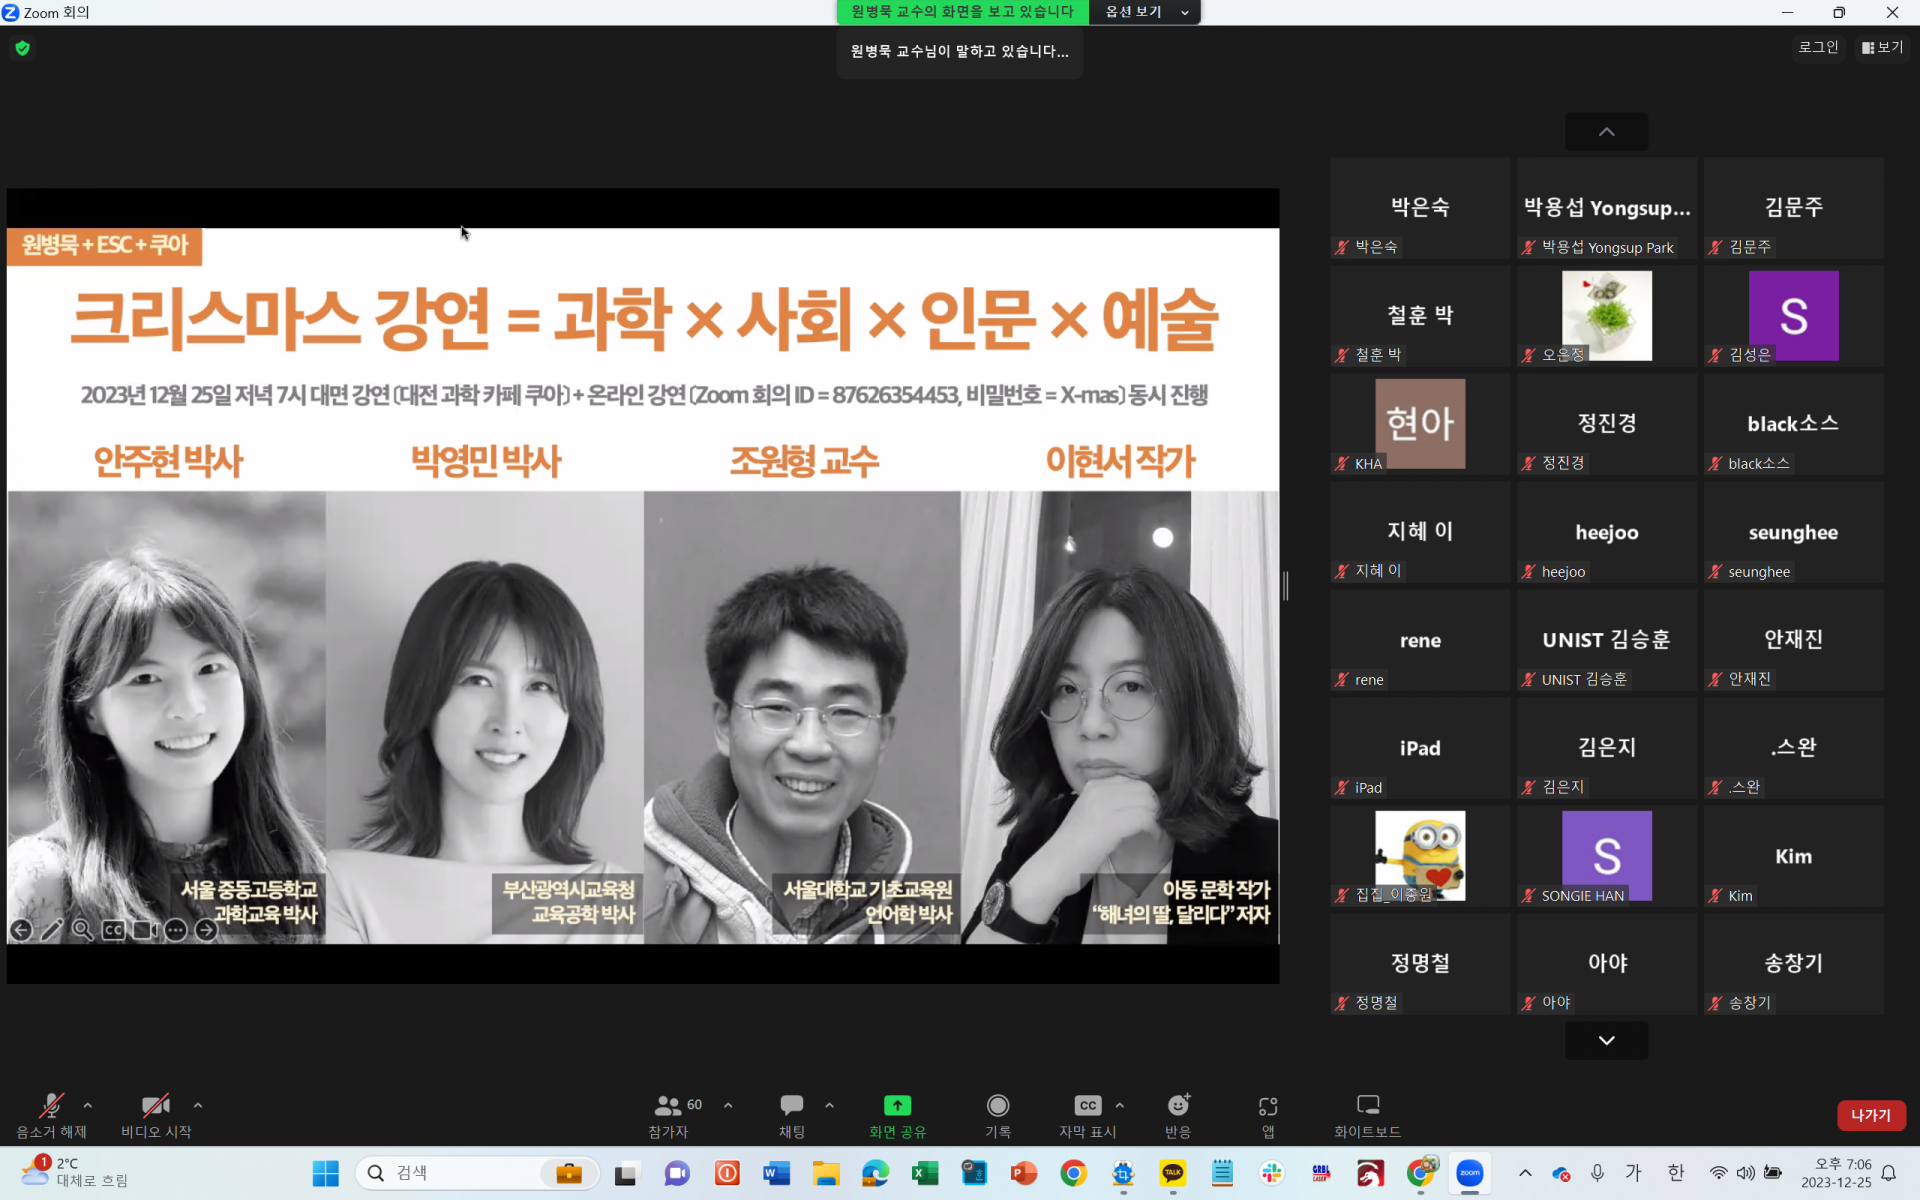Unmute the microphone (음소거 해제)

click(51, 1106)
